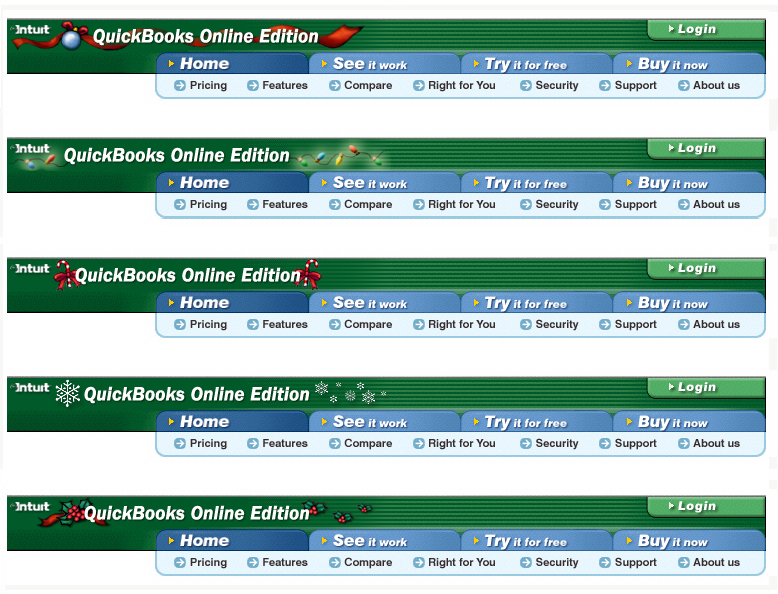
Task: Open See it work in snowflake banner
Action: tap(385, 422)
